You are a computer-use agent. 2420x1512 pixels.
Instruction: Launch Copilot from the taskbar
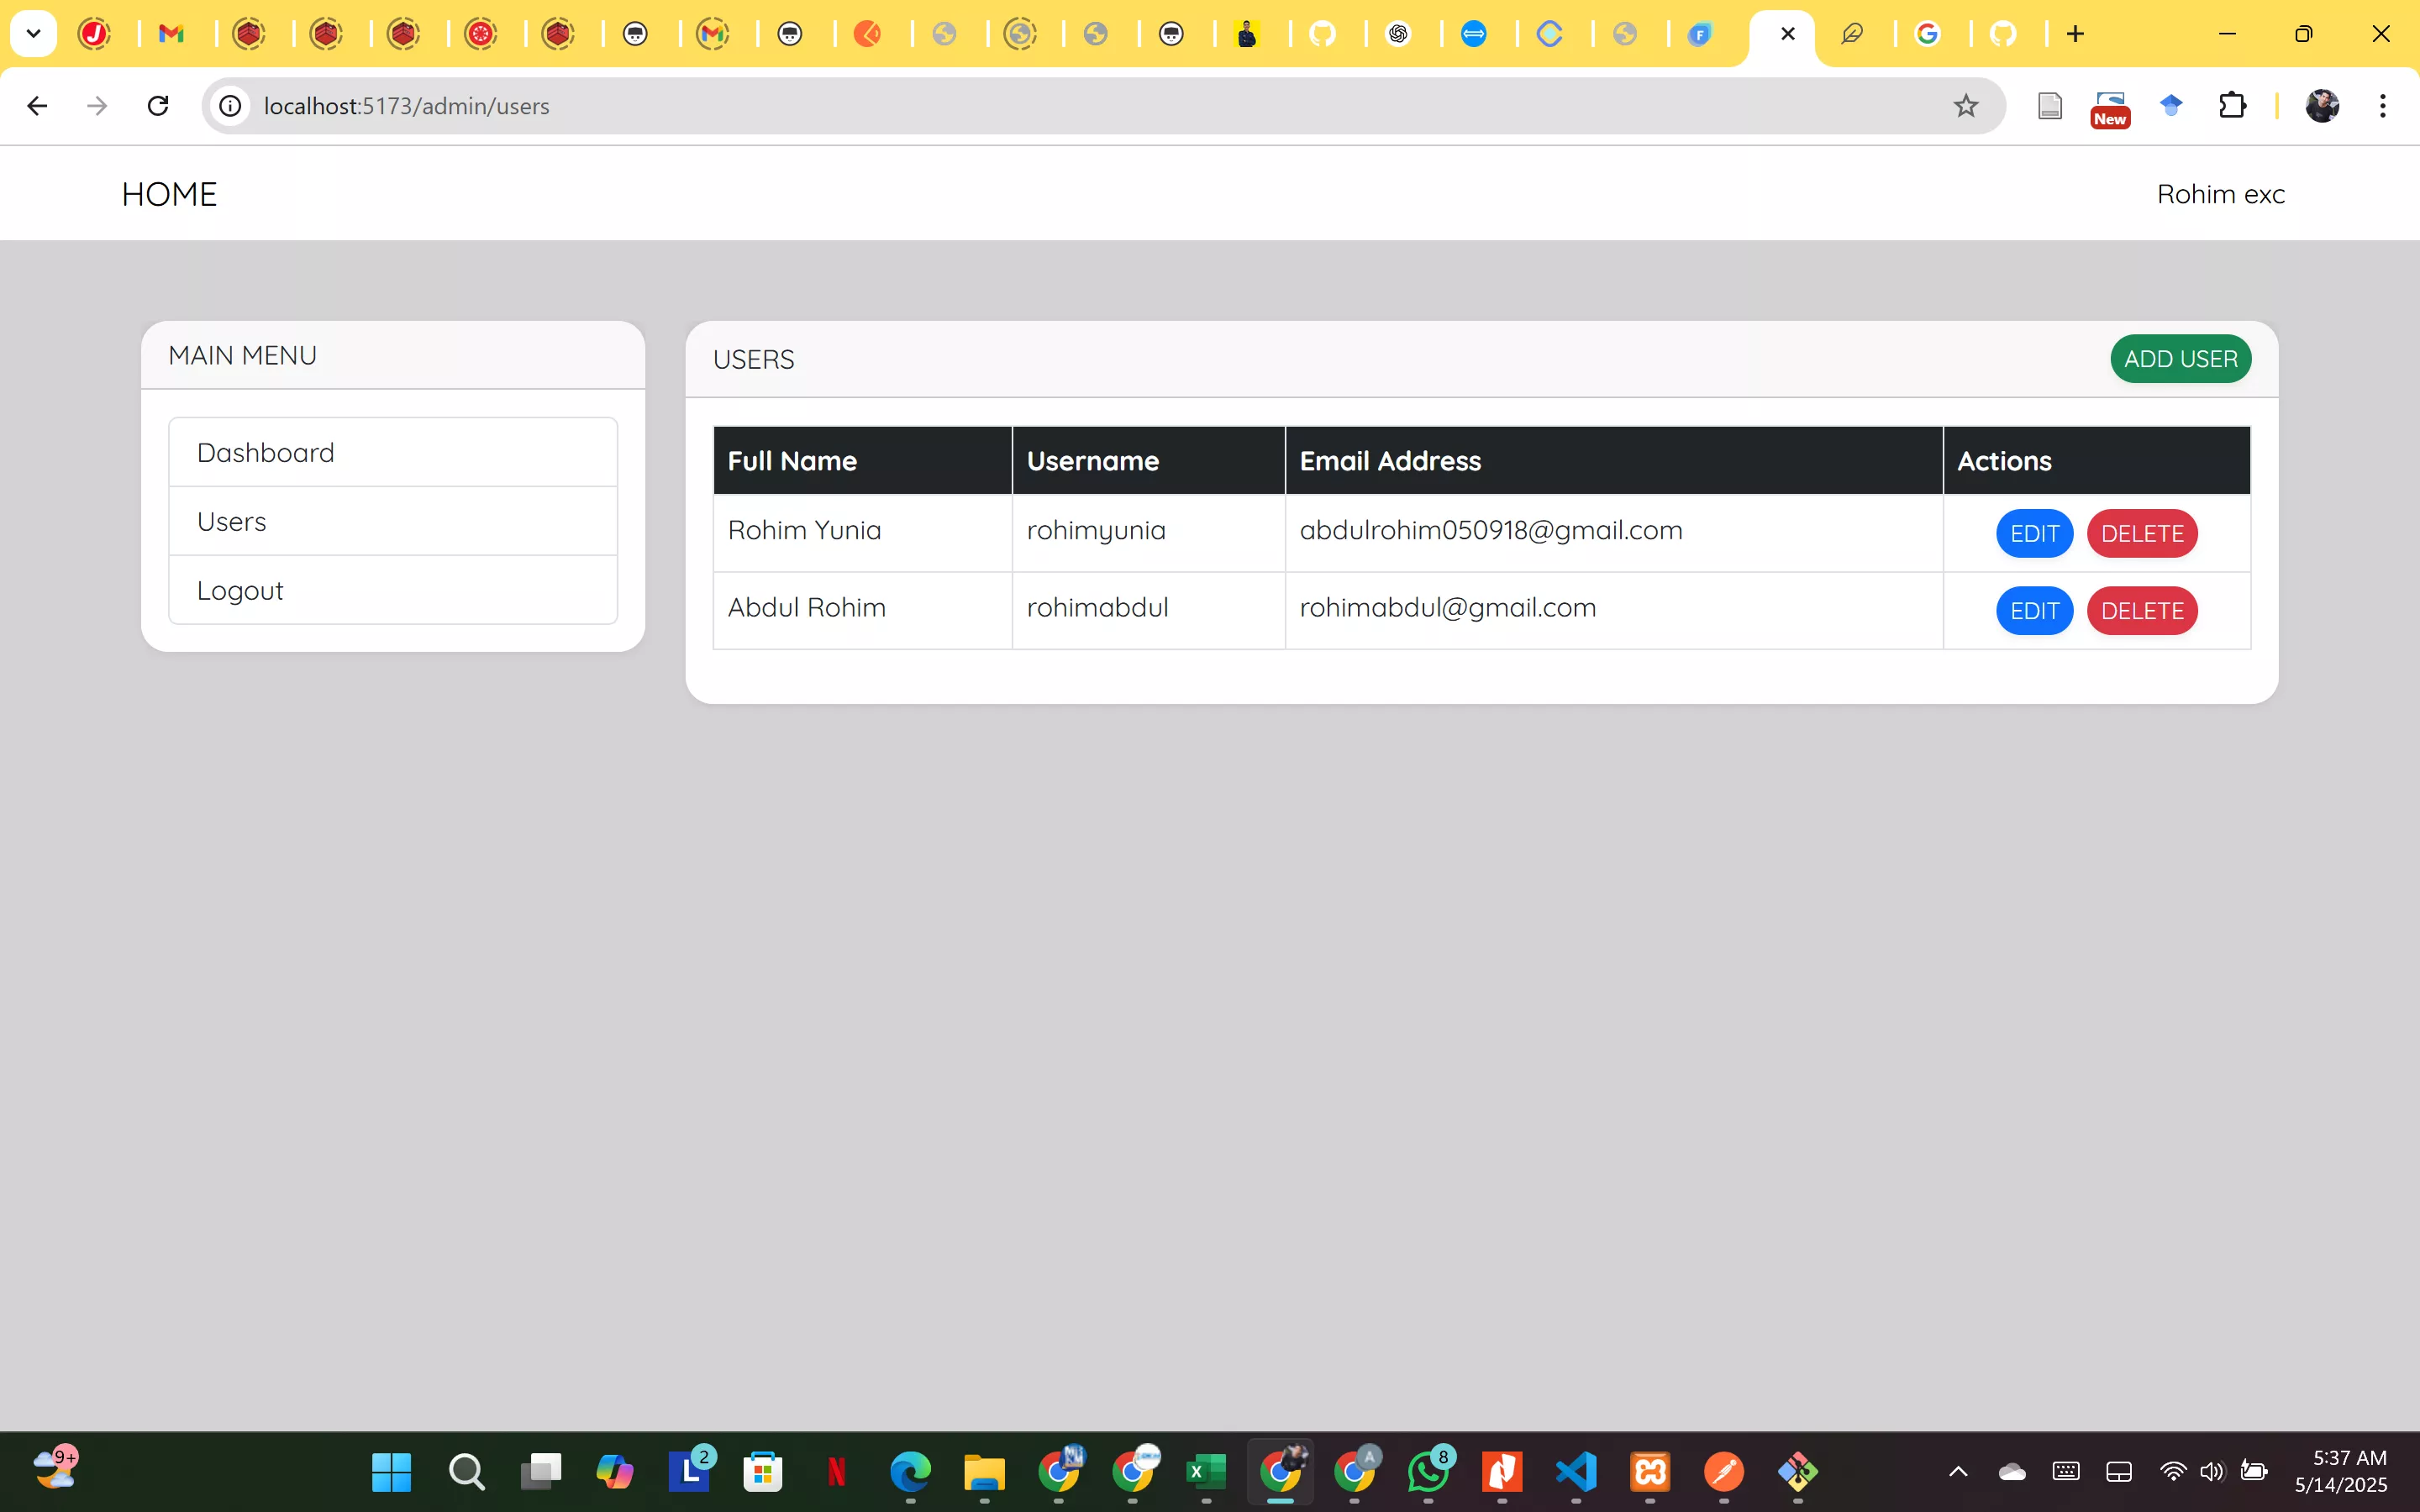pos(615,1472)
